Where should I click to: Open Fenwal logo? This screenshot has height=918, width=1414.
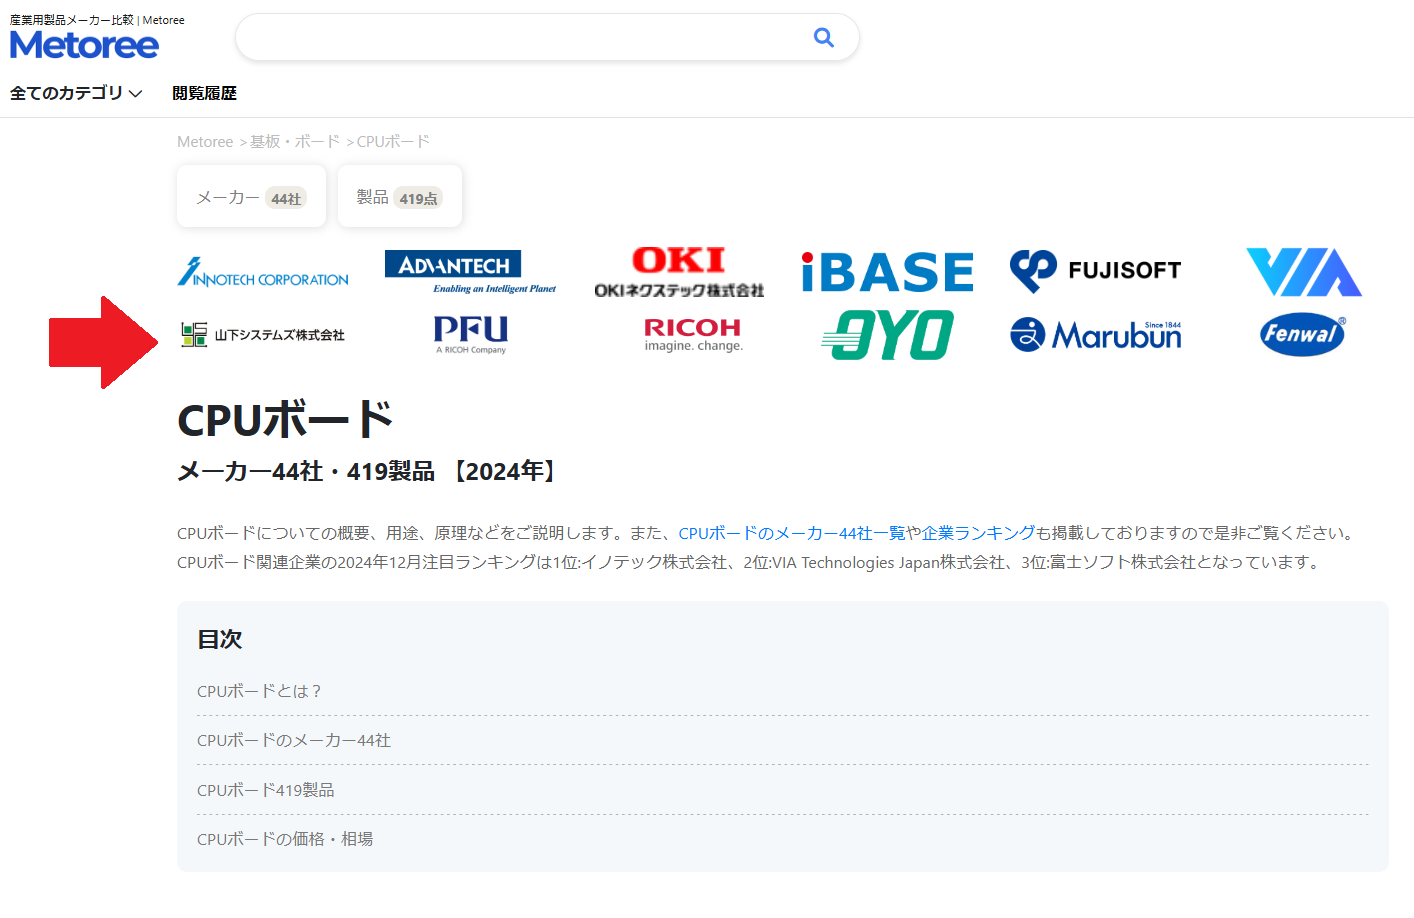tap(1303, 335)
